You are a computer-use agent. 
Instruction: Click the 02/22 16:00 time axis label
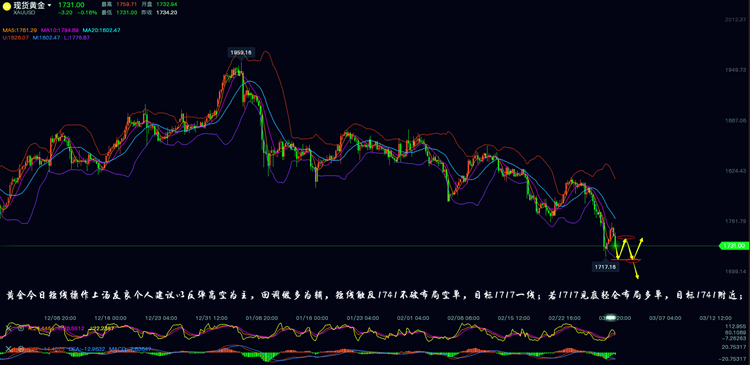coord(565,318)
